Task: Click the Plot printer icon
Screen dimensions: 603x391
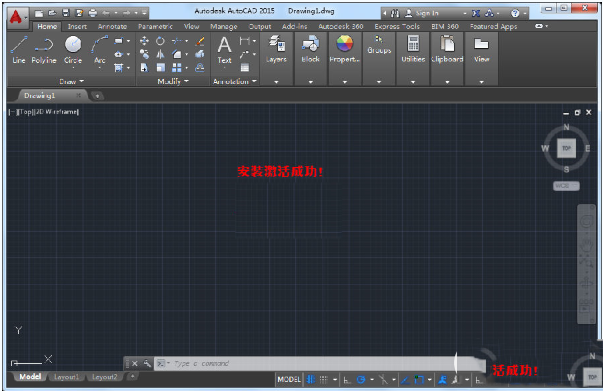Action: (x=93, y=13)
